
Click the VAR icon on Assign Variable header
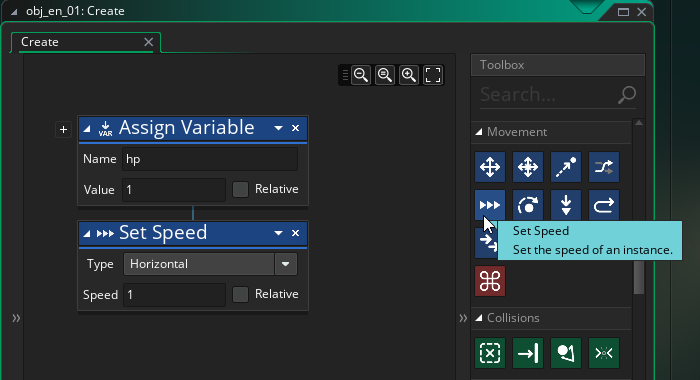tap(105, 128)
